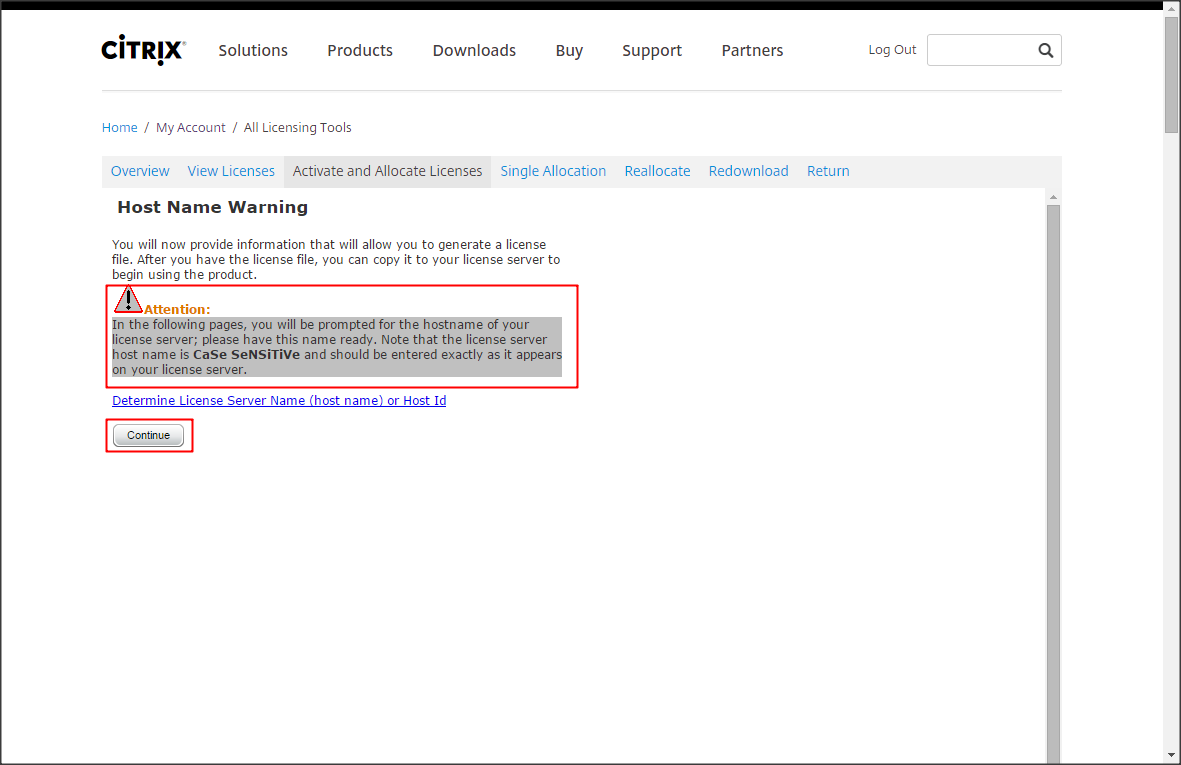Viewport: 1181px width, 765px height.
Task: Click the Citrix logo
Action: pos(143,51)
